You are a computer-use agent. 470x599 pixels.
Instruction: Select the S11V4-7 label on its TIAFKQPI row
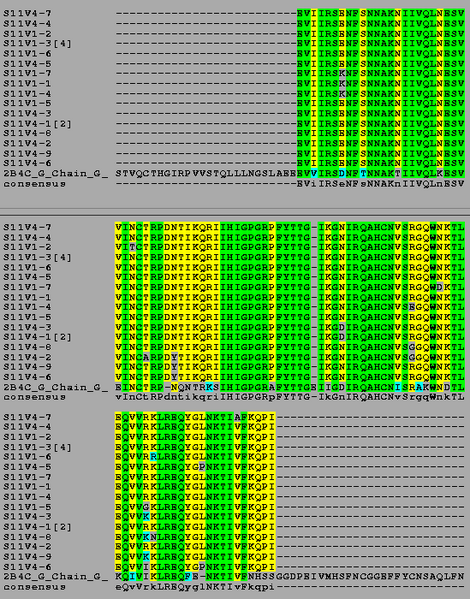[28, 417]
